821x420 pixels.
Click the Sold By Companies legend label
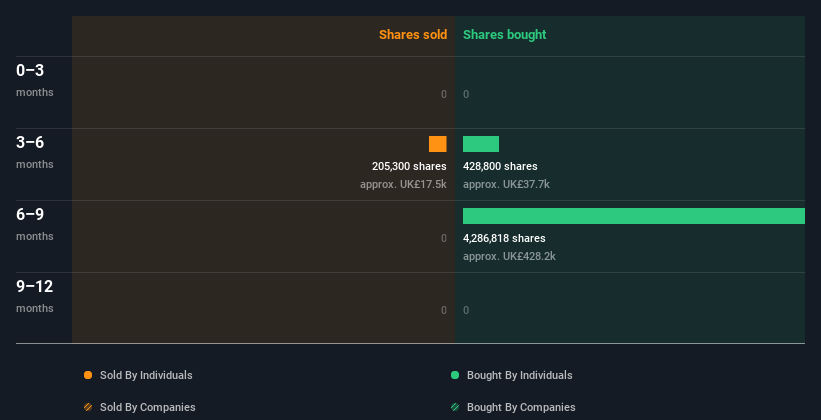[148, 407]
